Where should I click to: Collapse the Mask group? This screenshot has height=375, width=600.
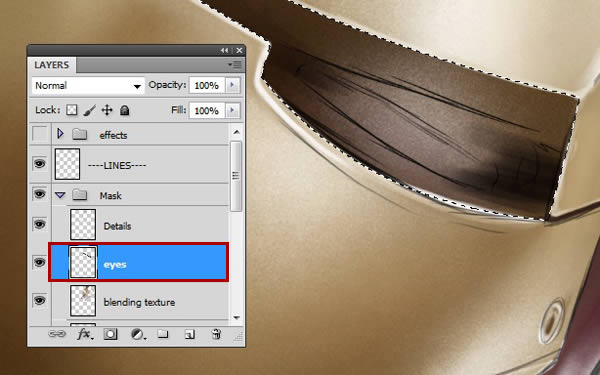point(60,195)
